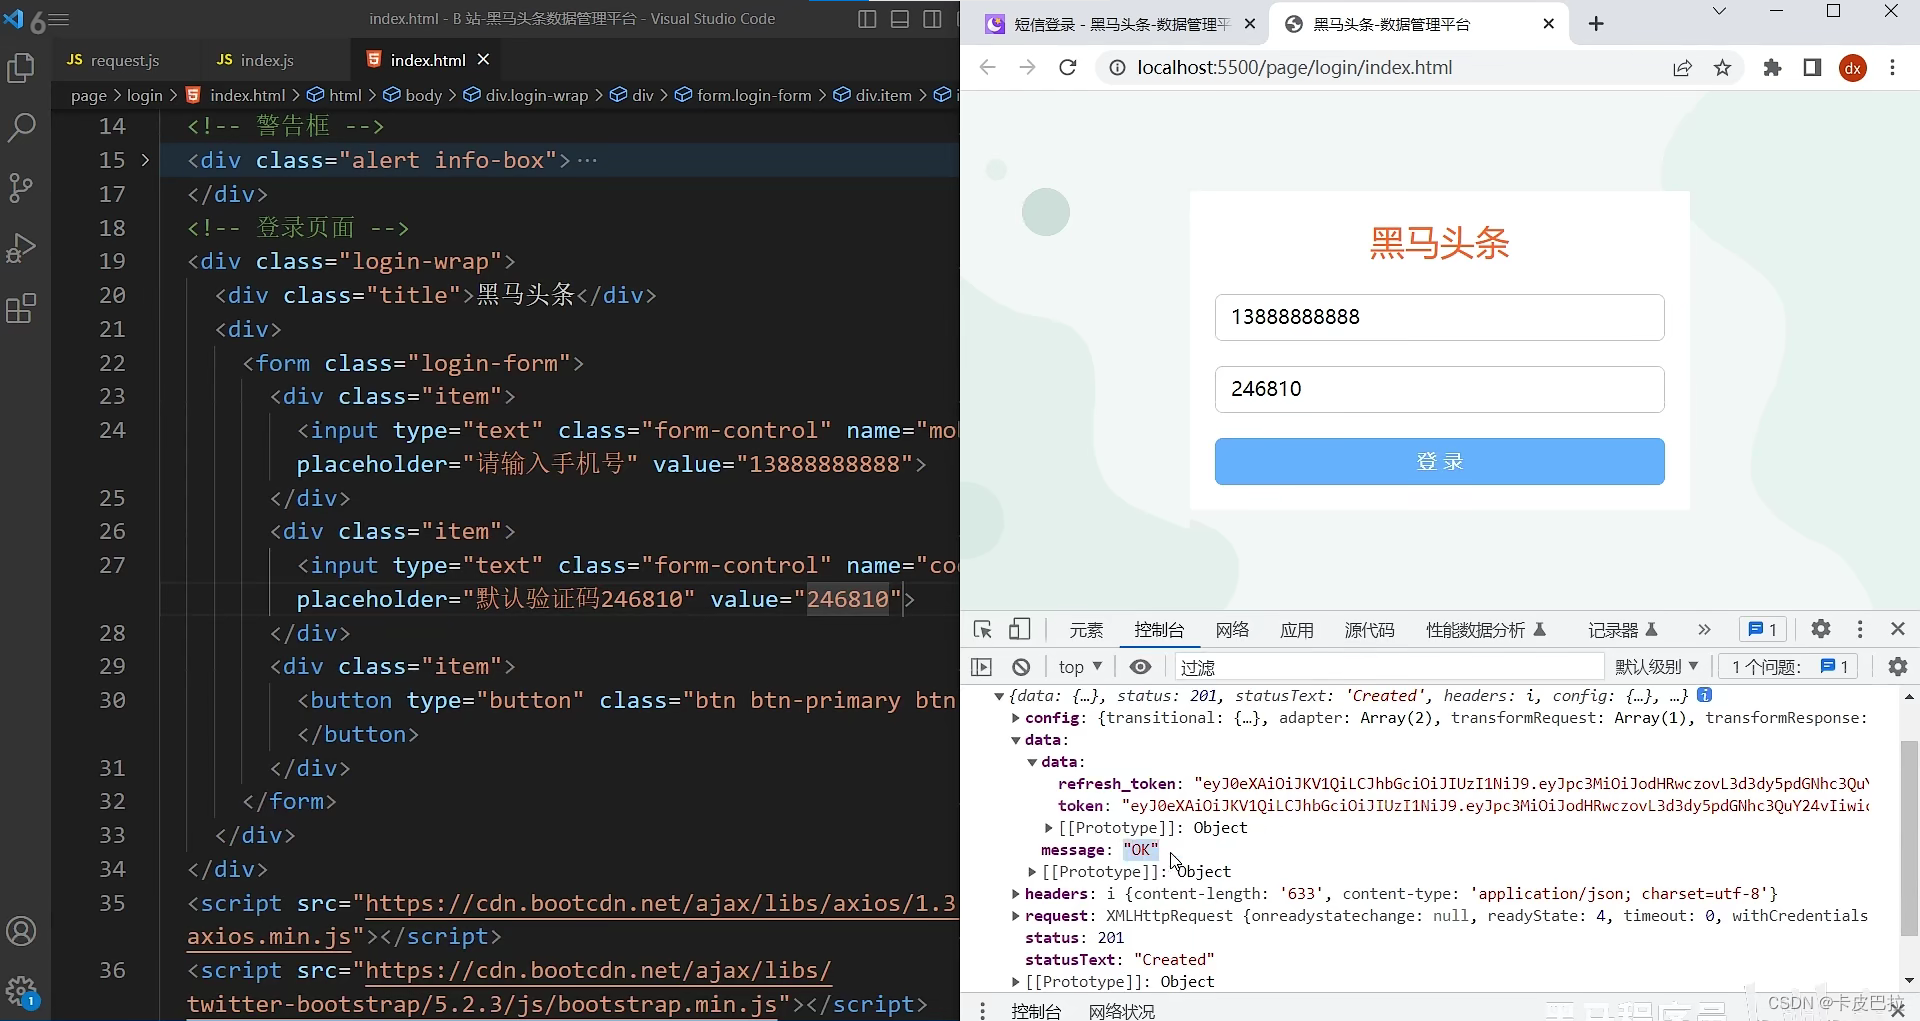This screenshot has width=1920, height=1021.
Task: Switch to the 控制台 DevTools tab
Action: tap(1159, 630)
